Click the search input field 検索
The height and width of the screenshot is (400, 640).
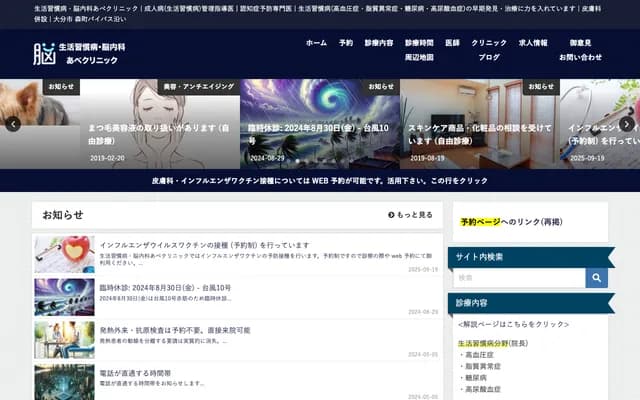[519, 278]
